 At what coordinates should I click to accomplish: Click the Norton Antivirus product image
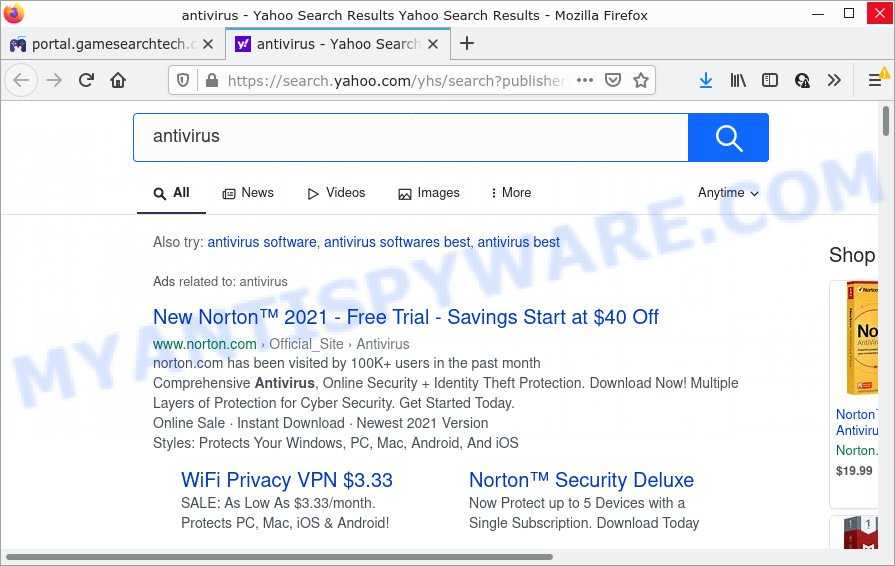862,338
